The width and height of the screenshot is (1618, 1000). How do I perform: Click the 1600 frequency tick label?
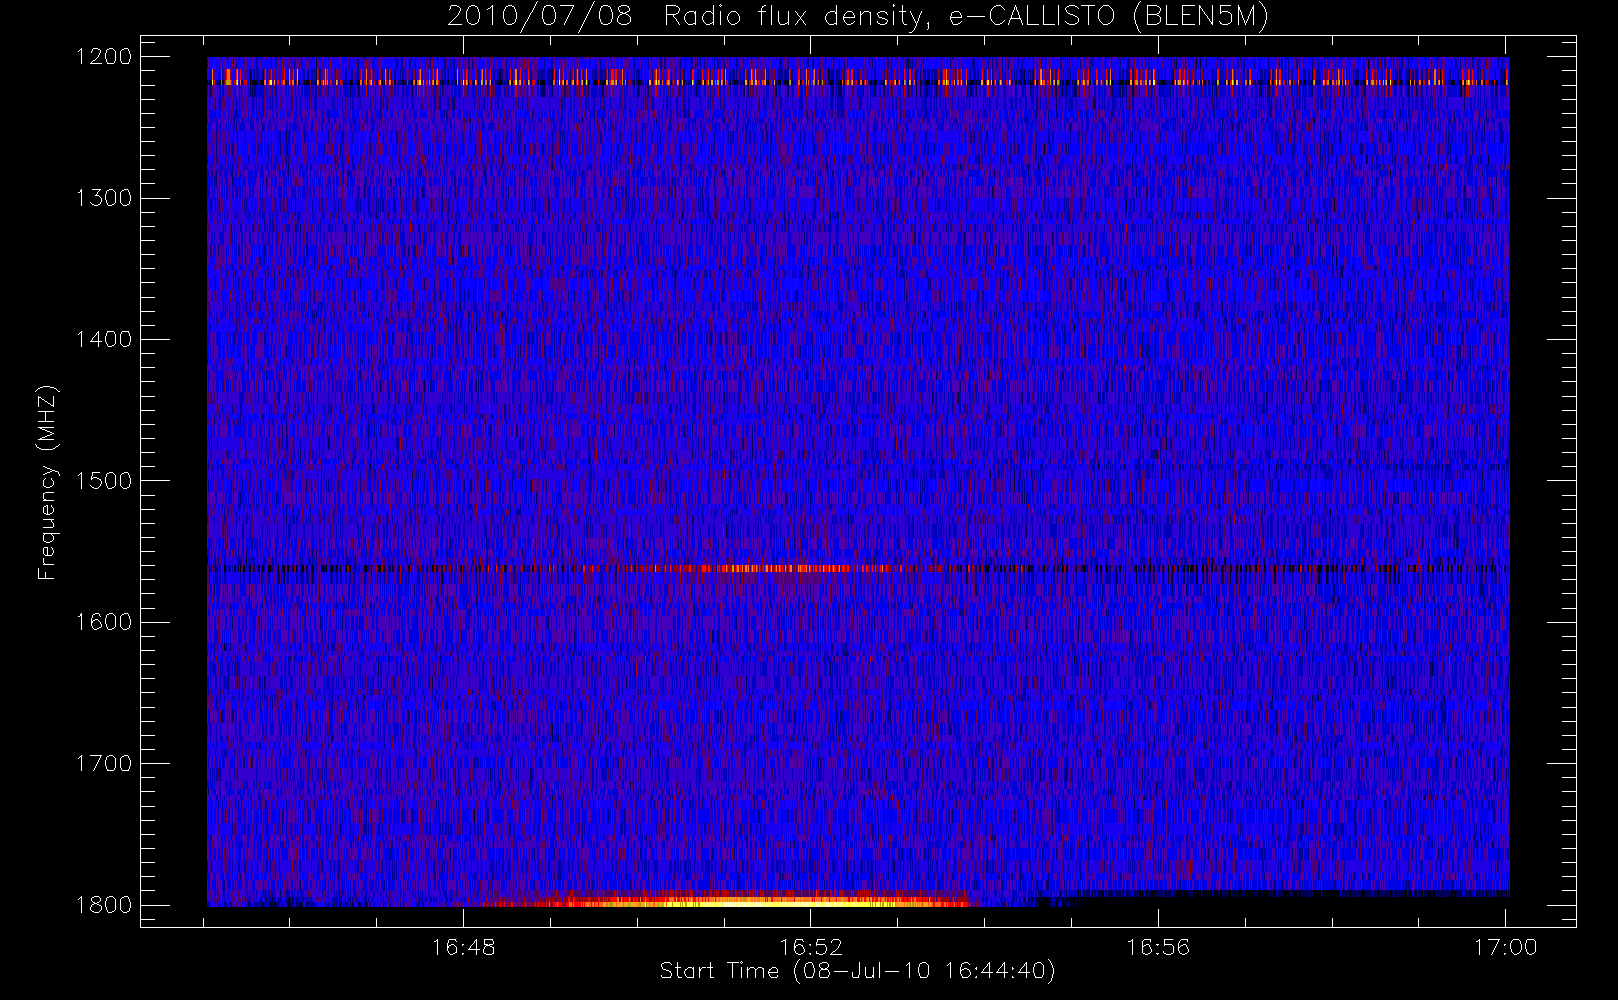click(104, 622)
